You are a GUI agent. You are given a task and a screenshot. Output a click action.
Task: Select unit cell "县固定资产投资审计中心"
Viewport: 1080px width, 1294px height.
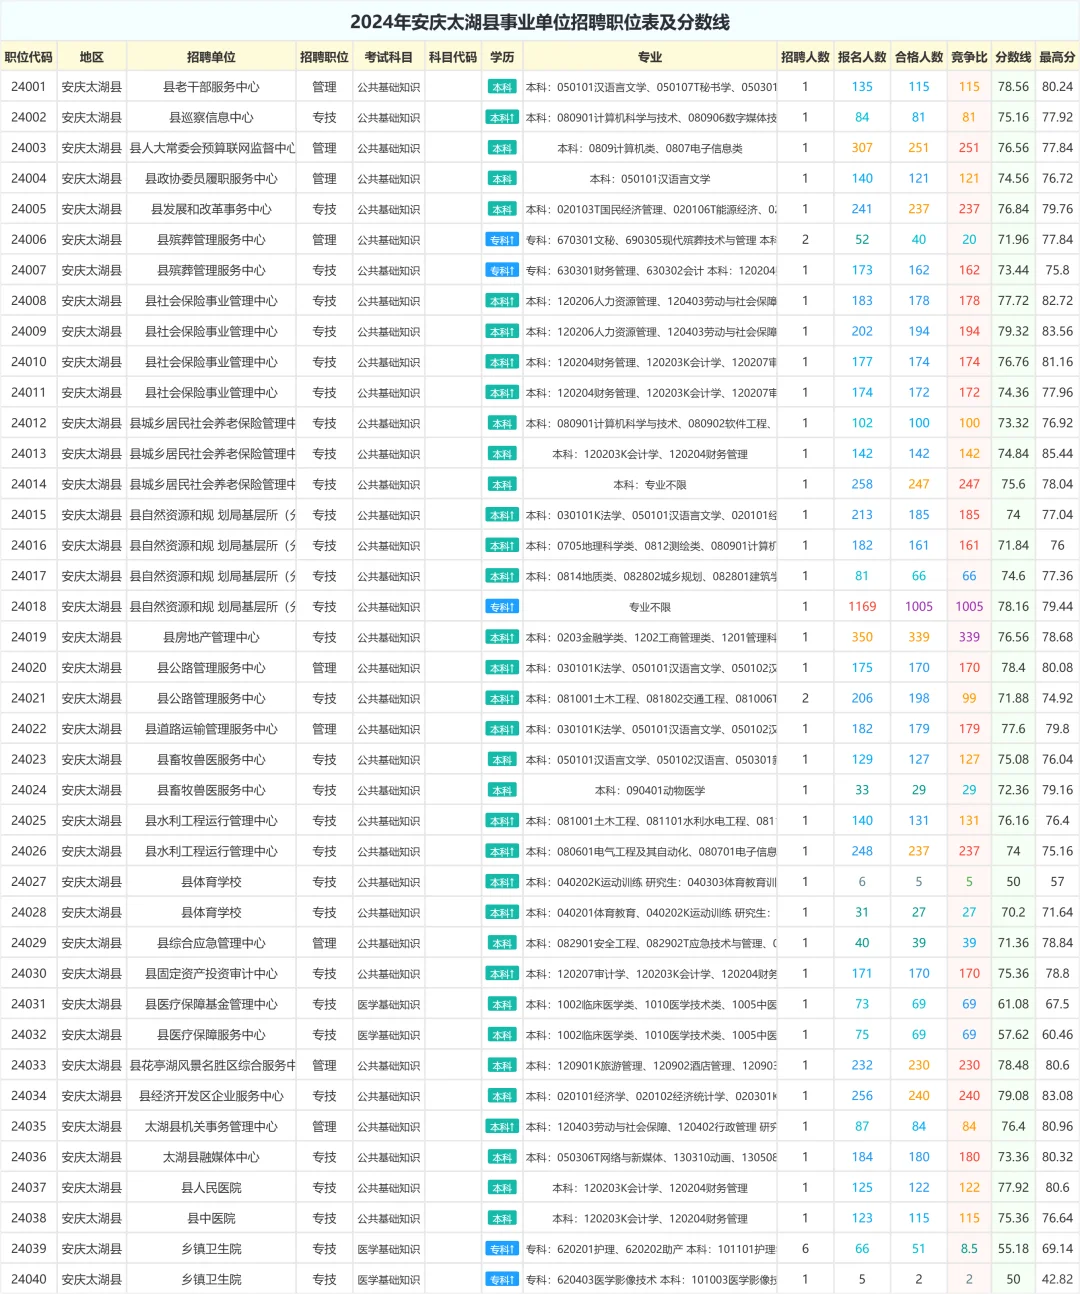pos(211,973)
